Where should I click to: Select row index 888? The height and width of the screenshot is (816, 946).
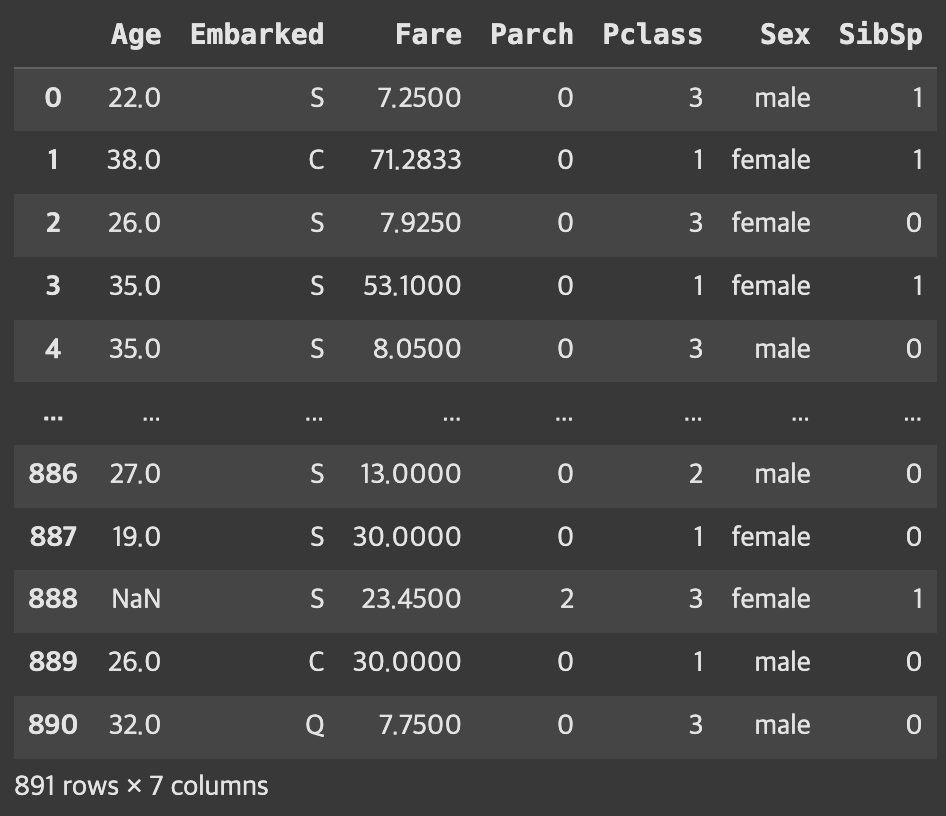(x=53, y=599)
